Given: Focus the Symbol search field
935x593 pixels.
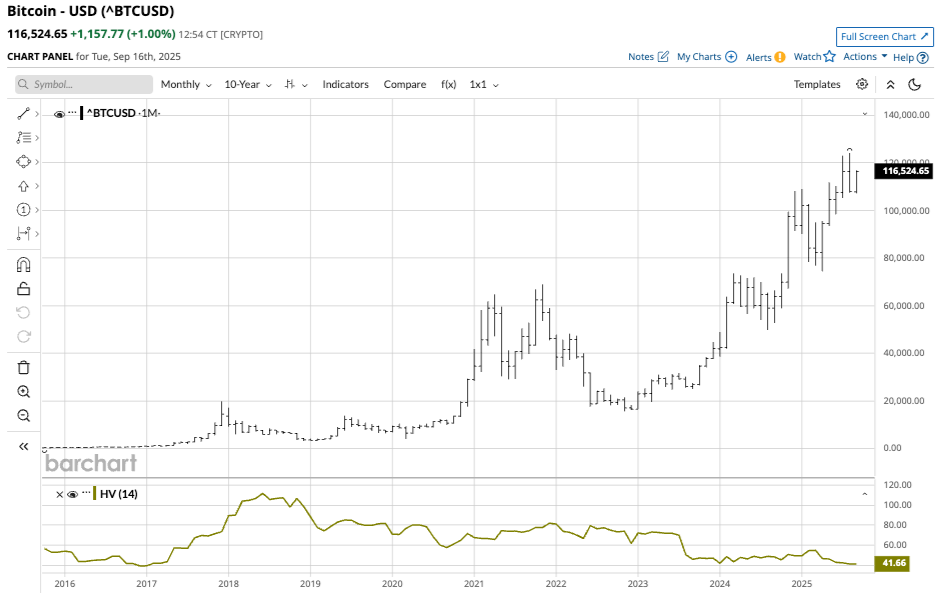Looking at the screenshot, I should coord(84,84).
